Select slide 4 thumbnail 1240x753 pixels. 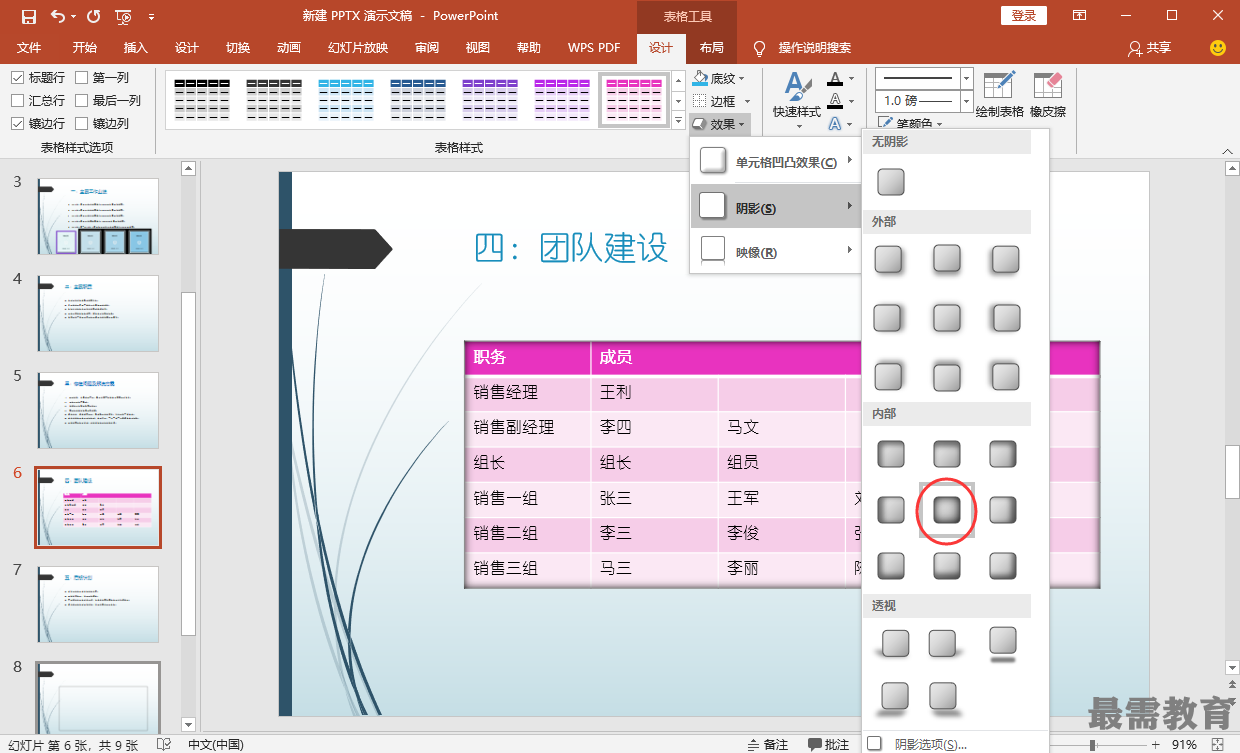coord(98,313)
